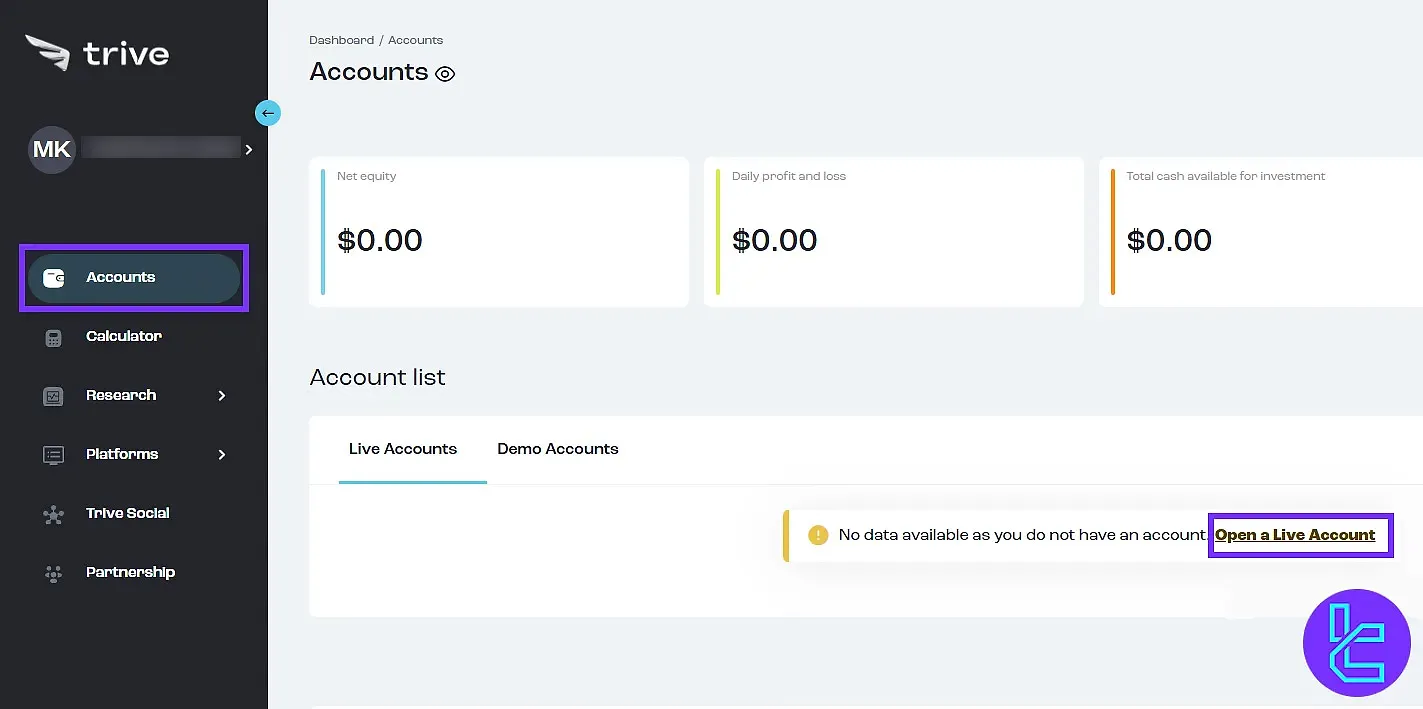The height and width of the screenshot is (709, 1423).
Task: Open Trive Social via its sidebar icon
Action: (x=52, y=513)
